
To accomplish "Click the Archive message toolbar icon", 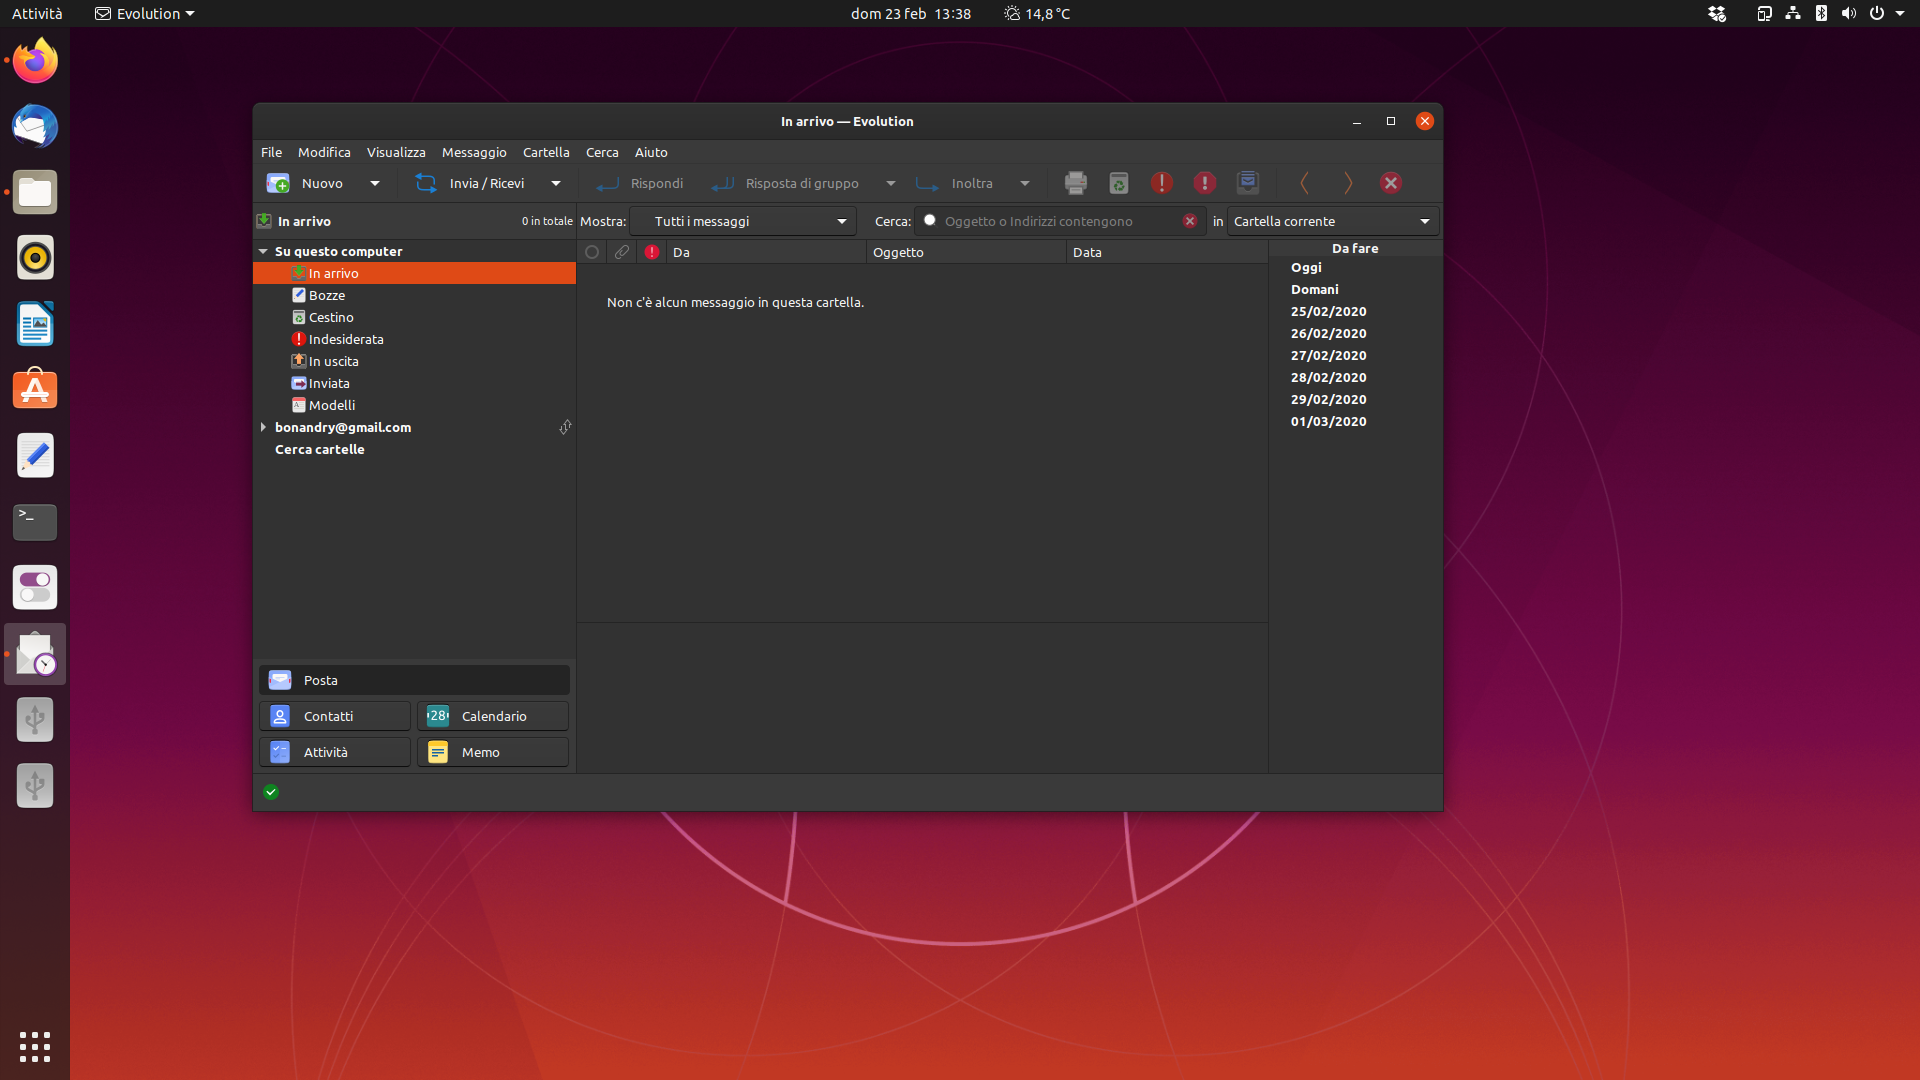I will [1247, 183].
